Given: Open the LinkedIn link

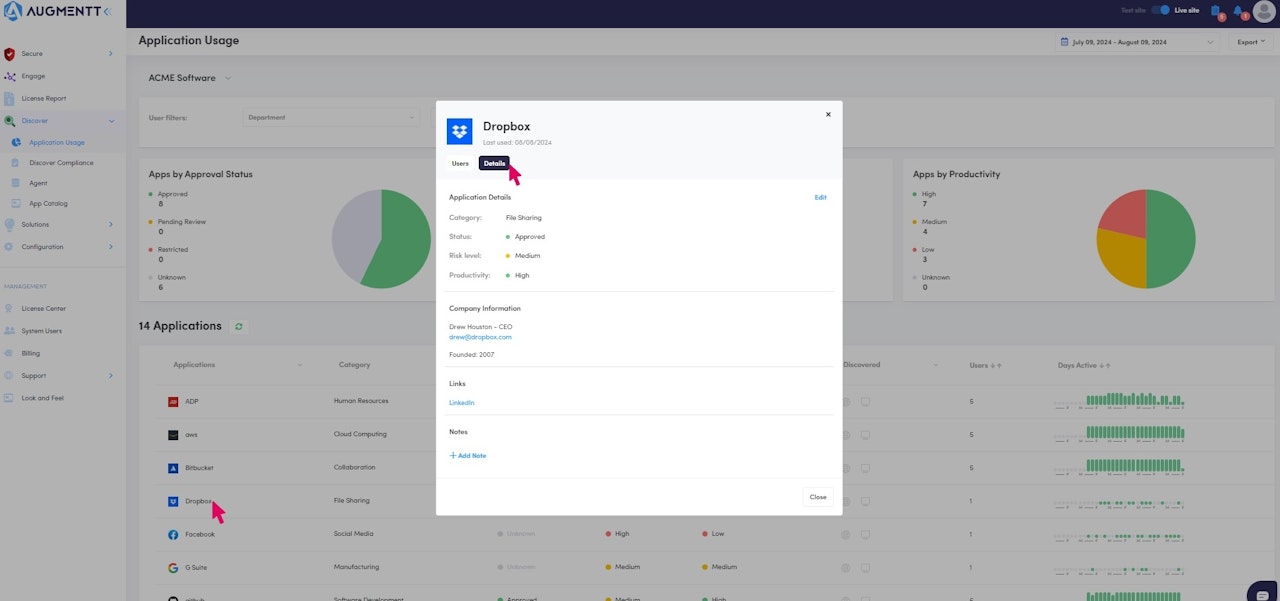Looking at the screenshot, I should point(461,403).
